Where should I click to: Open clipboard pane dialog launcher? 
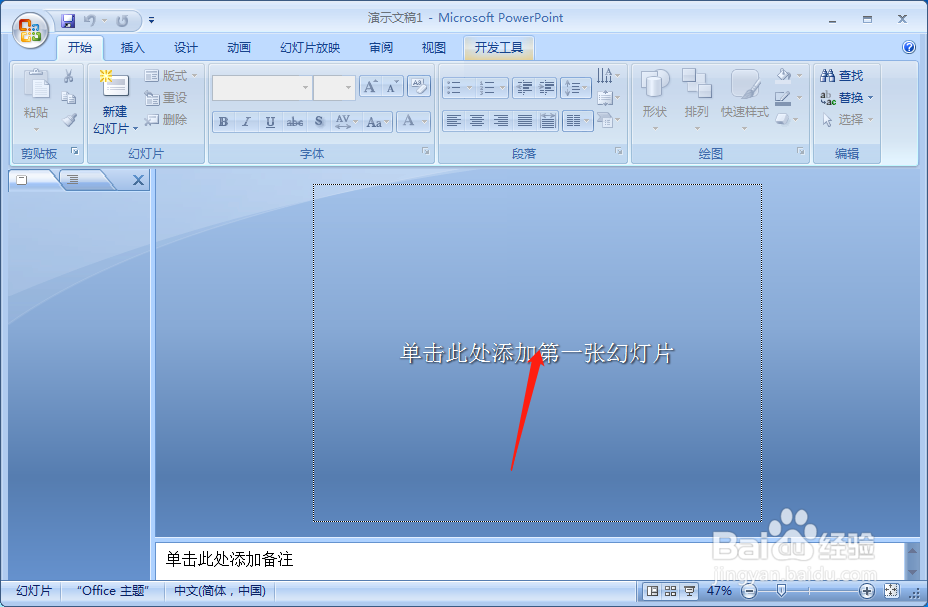click(x=75, y=152)
